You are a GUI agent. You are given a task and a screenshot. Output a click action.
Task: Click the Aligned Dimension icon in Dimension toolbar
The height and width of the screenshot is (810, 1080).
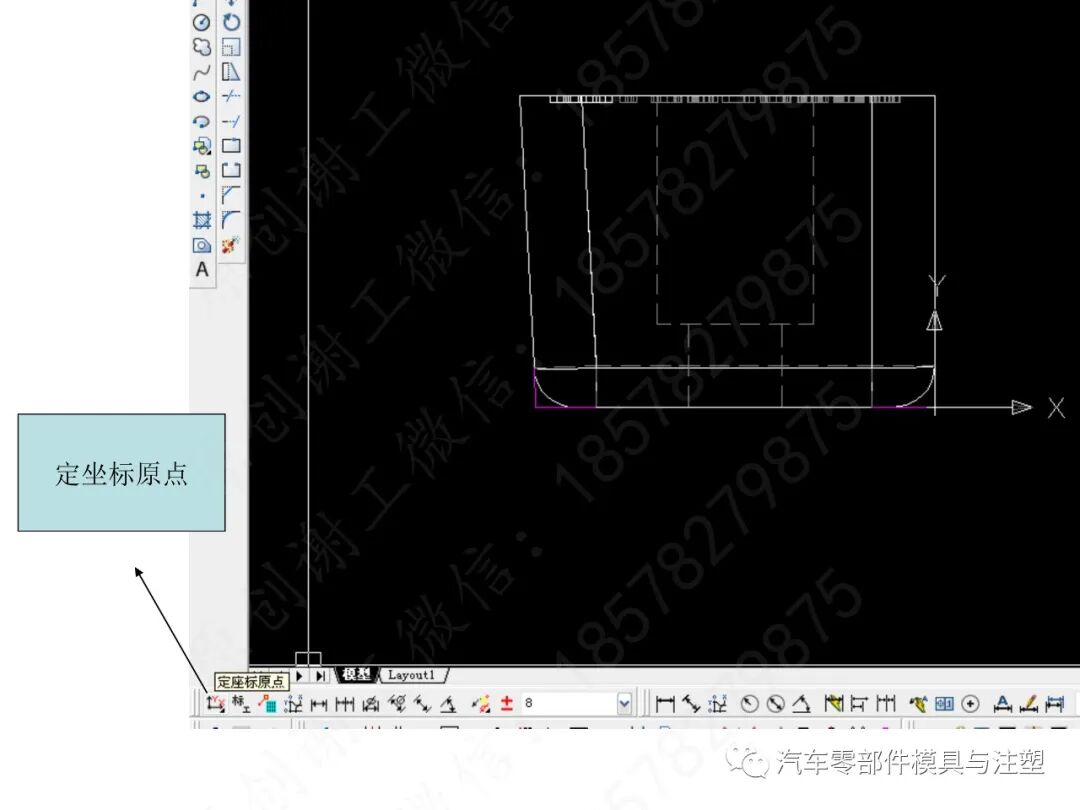[x=691, y=703]
